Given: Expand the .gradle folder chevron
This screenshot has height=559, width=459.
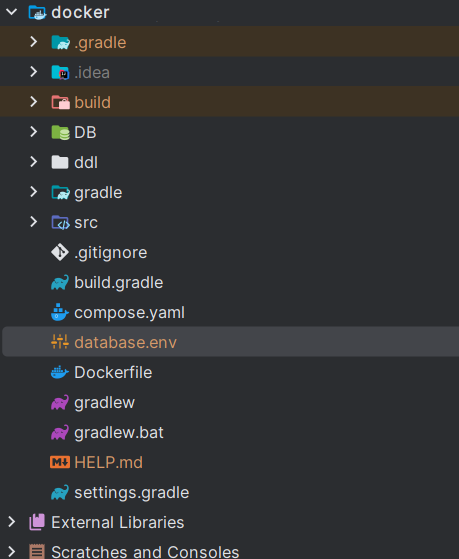Looking at the screenshot, I should 34,42.
